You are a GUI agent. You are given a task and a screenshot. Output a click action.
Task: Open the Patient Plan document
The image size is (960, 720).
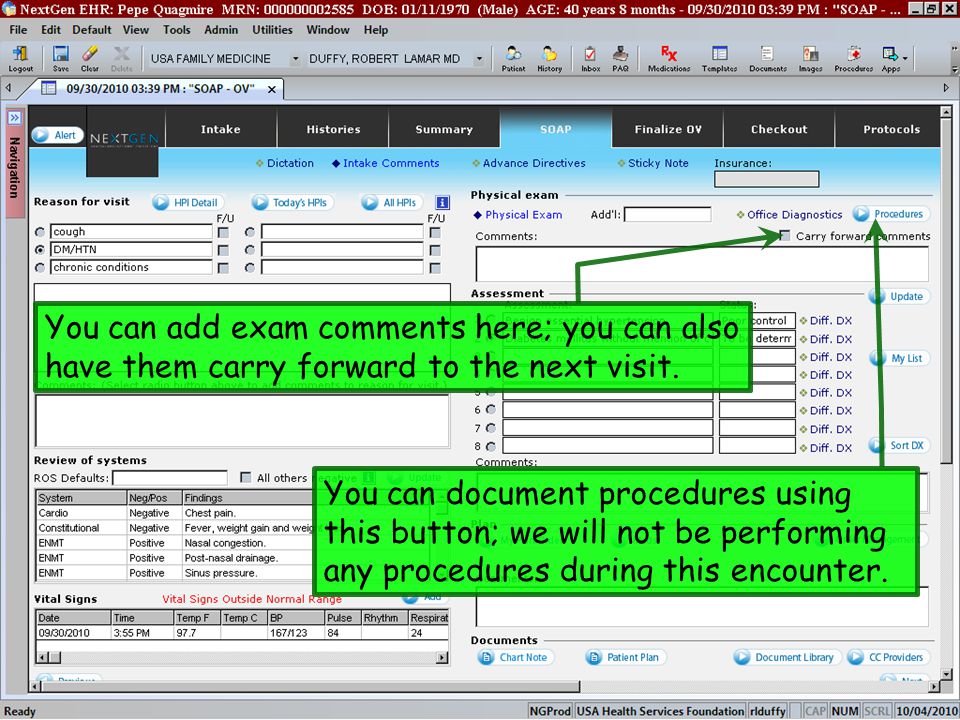[x=625, y=657]
